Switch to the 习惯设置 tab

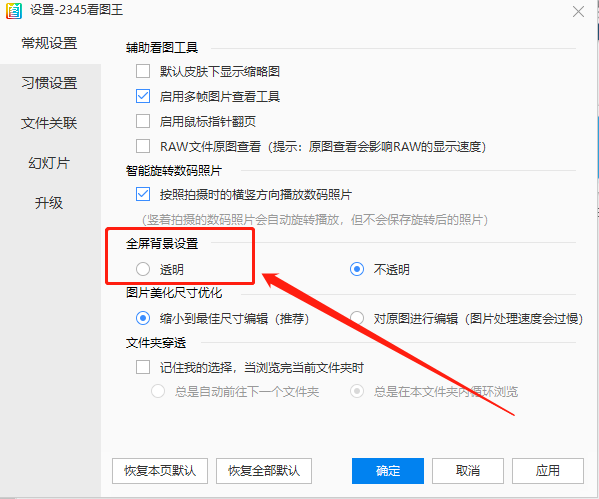pos(49,83)
